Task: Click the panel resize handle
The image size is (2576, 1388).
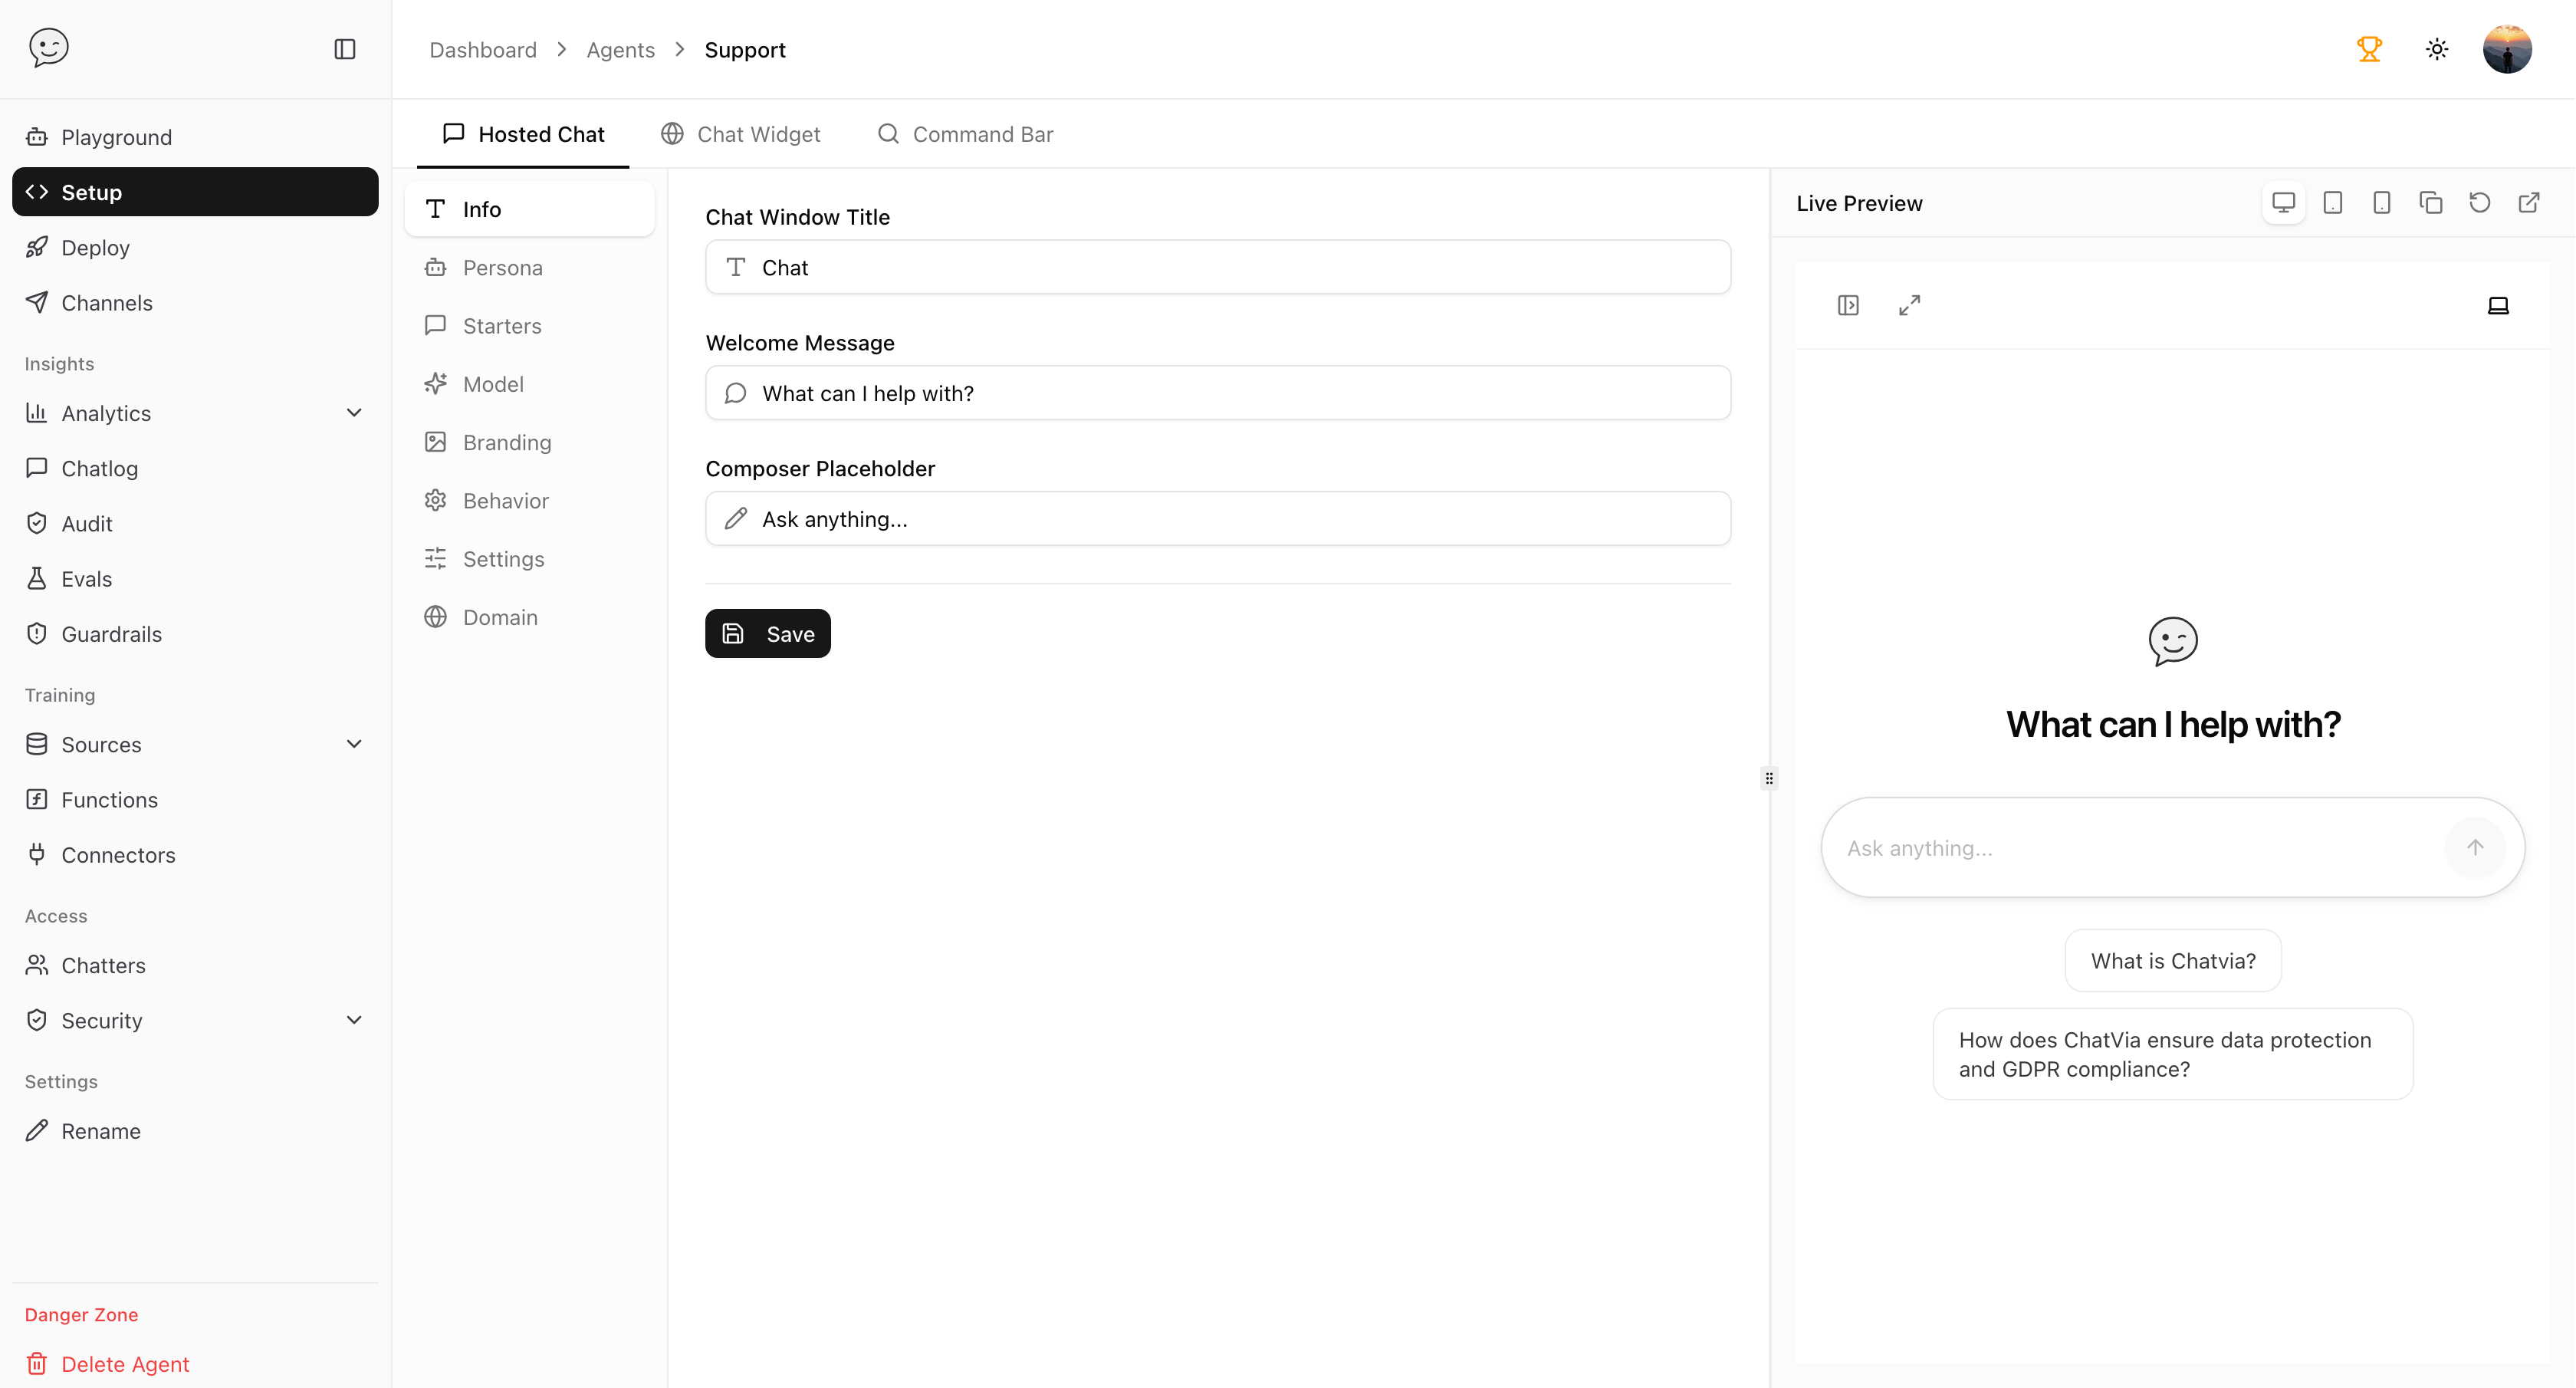Action: 1769,778
